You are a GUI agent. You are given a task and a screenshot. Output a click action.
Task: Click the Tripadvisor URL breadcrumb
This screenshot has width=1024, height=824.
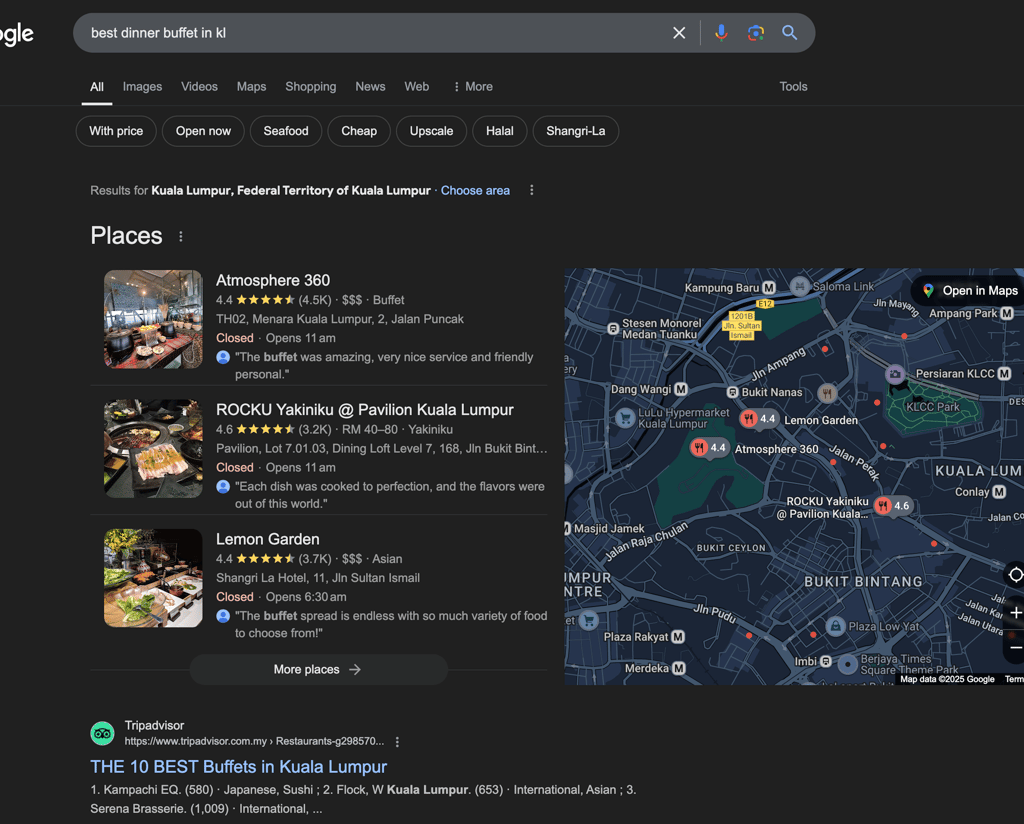[x=254, y=741]
